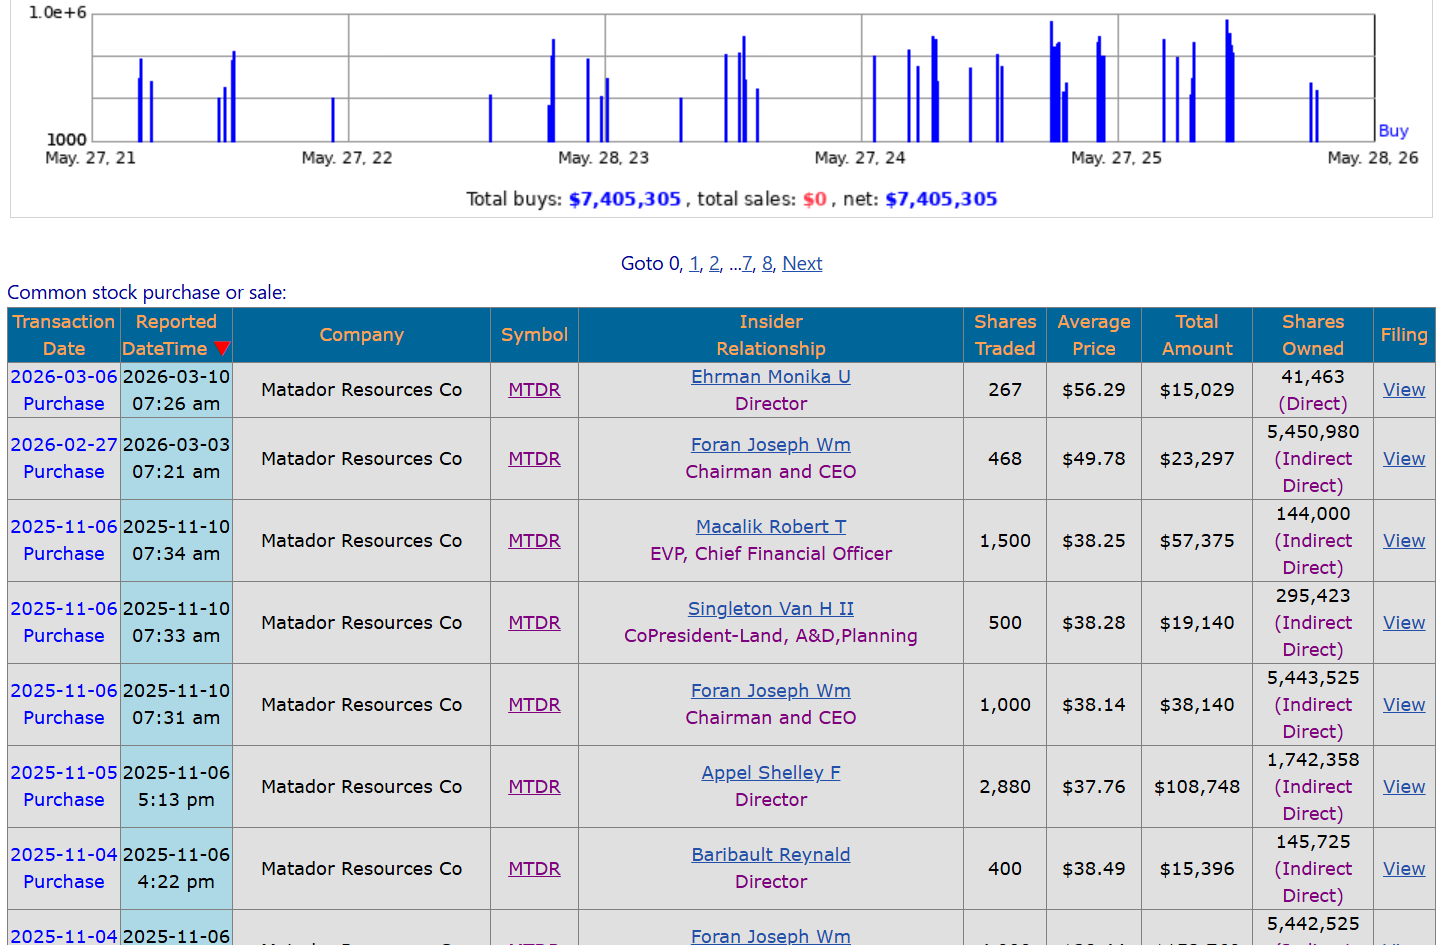Click the red sort arrow beside Reported DateTime

(222, 348)
